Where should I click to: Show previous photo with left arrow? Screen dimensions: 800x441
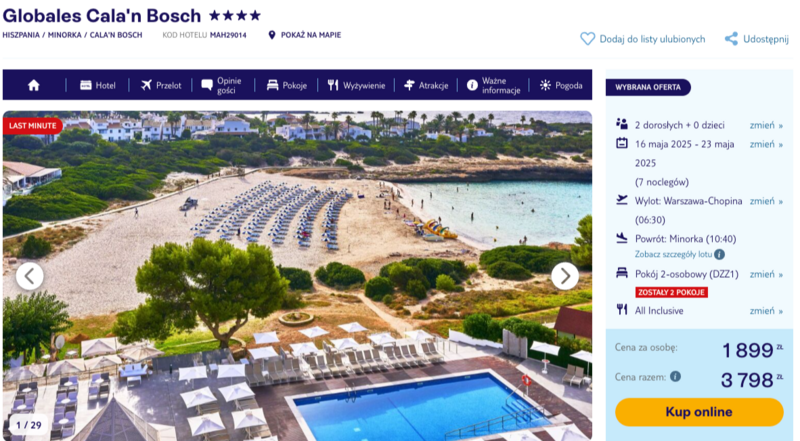pos(30,276)
